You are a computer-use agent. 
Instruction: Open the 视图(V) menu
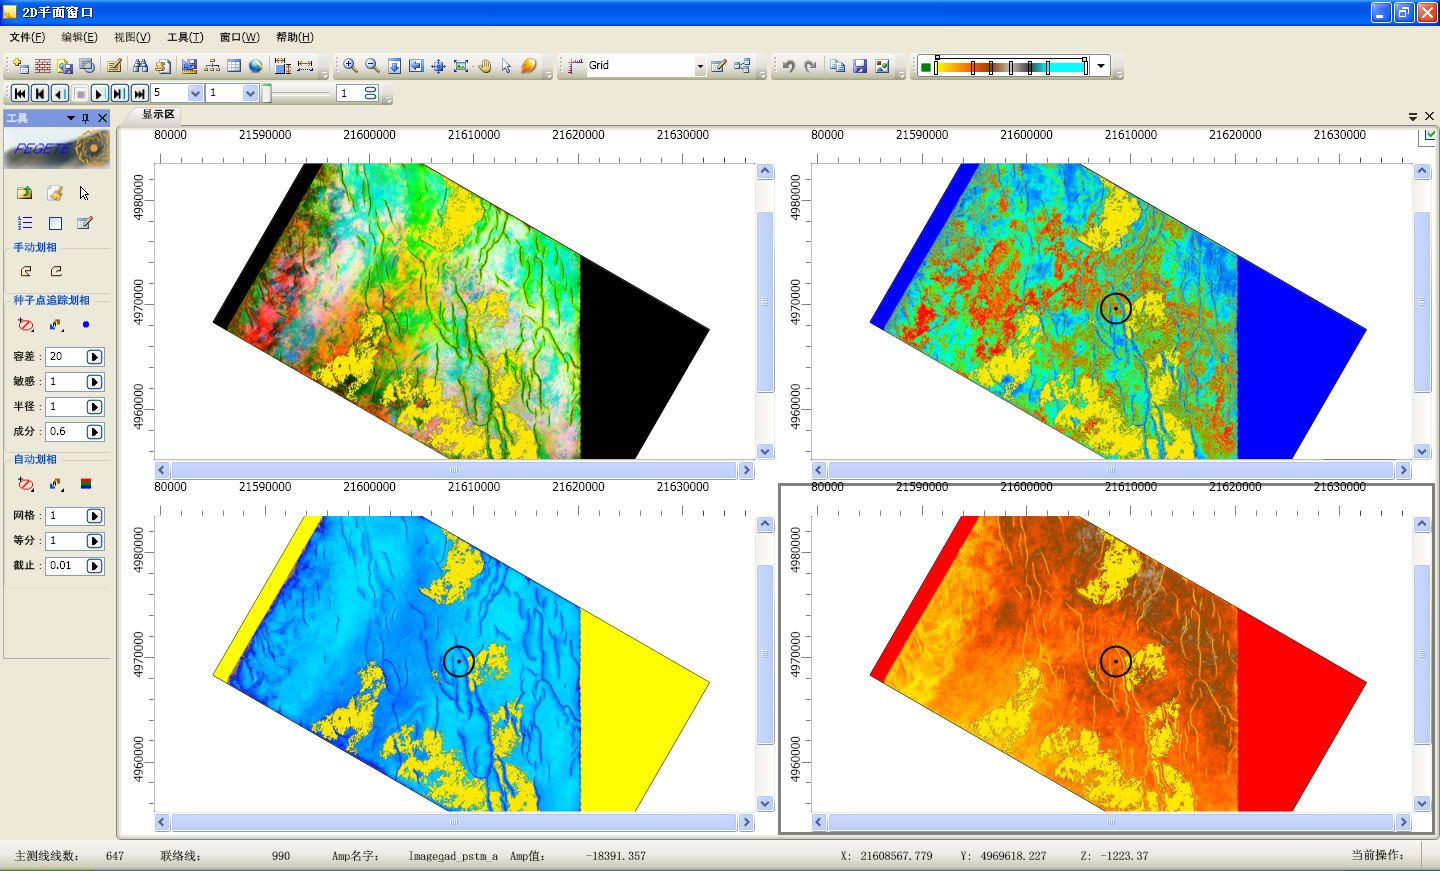pyautogui.click(x=132, y=37)
